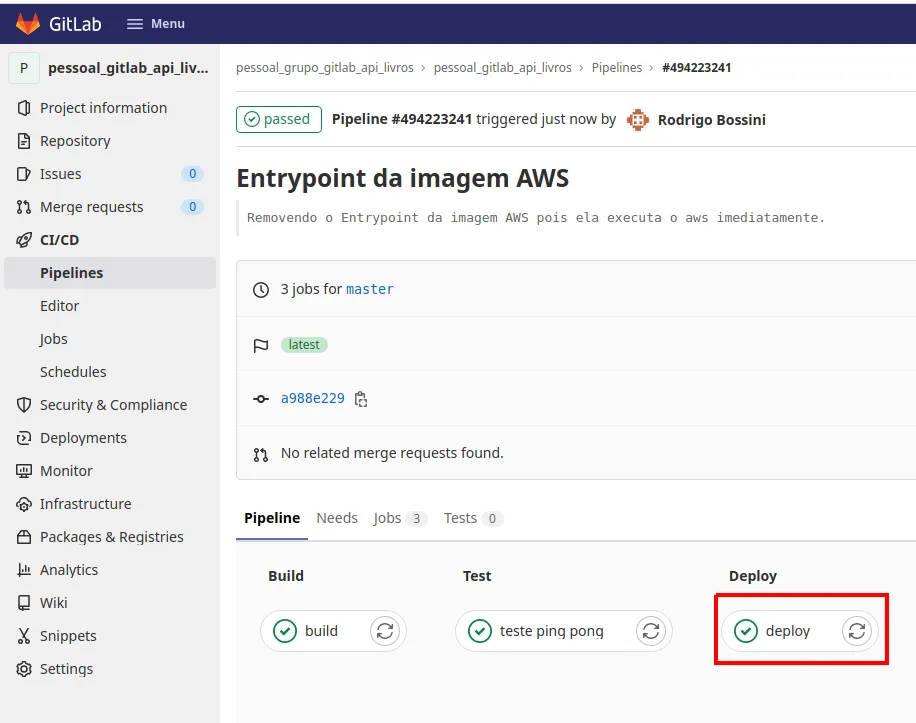This screenshot has width=916, height=723.
Task: Open the hamburger Menu in top bar
Action: (x=155, y=24)
